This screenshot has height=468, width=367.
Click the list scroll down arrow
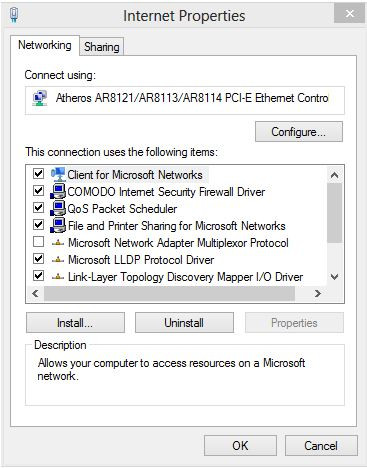(x=334, y=277)
